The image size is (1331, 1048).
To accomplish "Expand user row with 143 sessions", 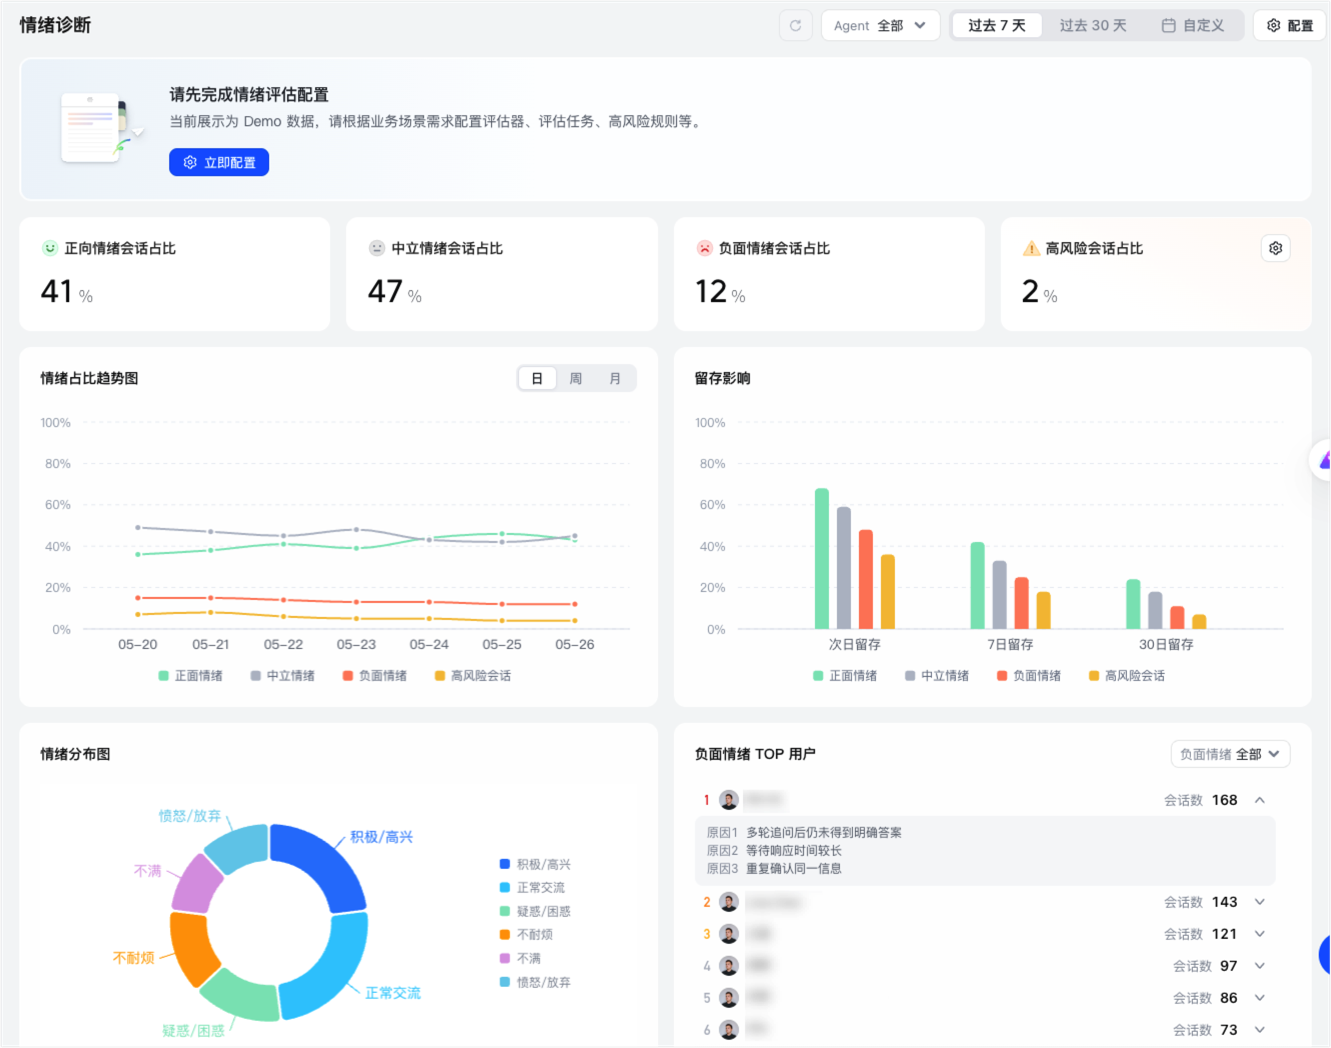I will pos(1260,902).
